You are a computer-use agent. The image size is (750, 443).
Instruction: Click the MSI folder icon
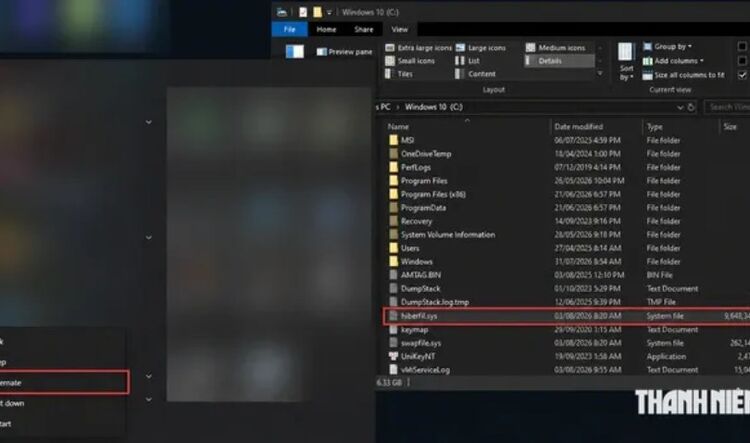click(393, 140)
